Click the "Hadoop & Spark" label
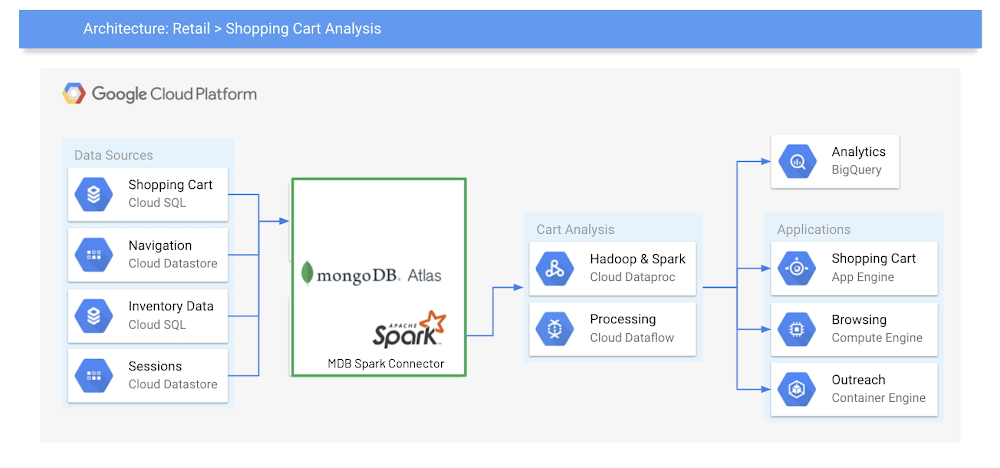Screen dimensions: 1000x468 click(x=638, y=259)
